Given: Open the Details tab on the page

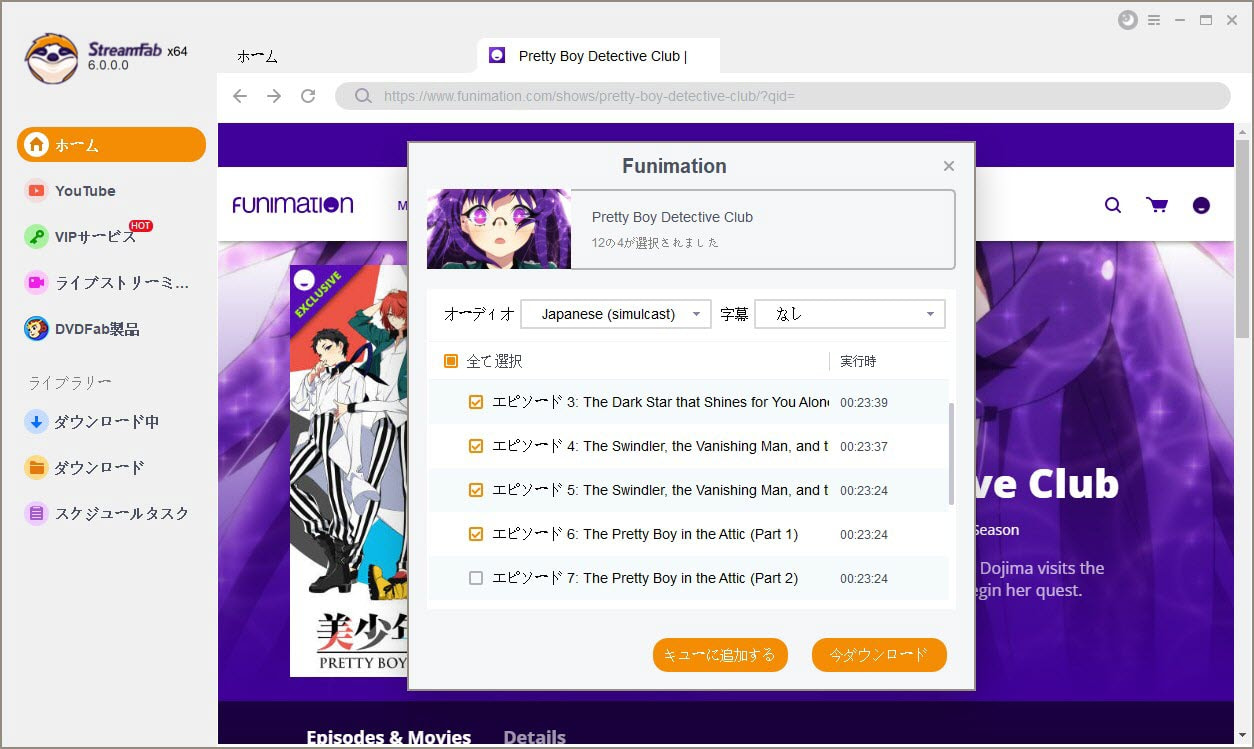Looking at the screenshot, I should click(x=535, y=737).
